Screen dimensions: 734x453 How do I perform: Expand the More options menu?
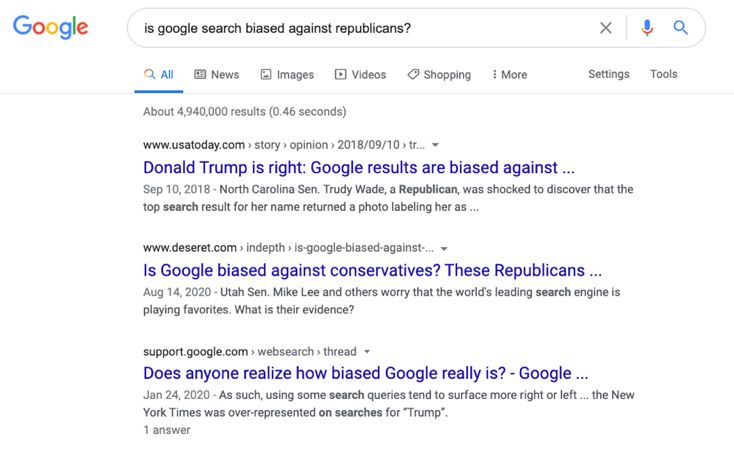[x=509, y=74]
